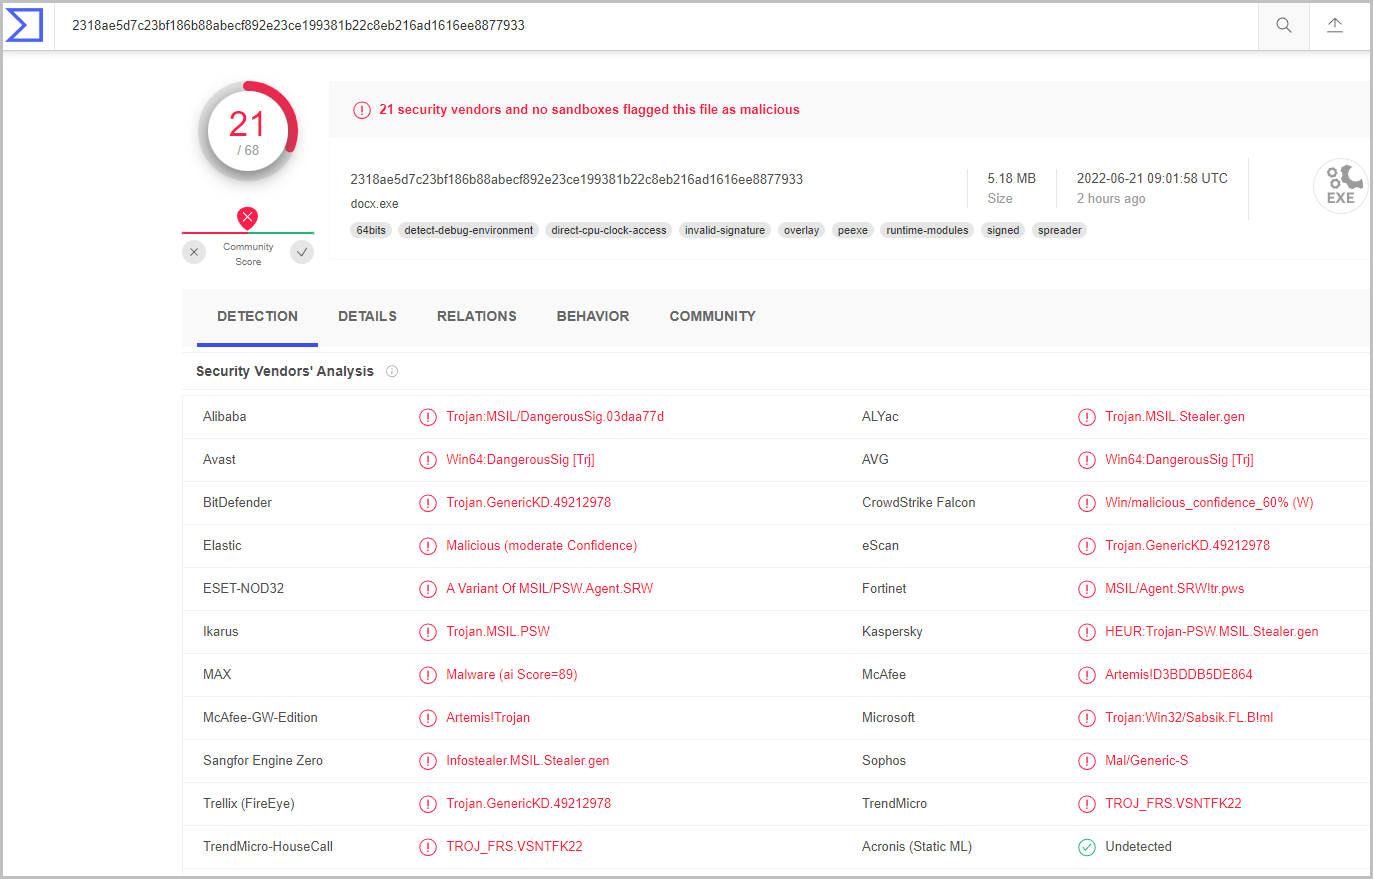Click the 64bits tag
Viewport: 1373px width, 879px height.
click(371, 230)
